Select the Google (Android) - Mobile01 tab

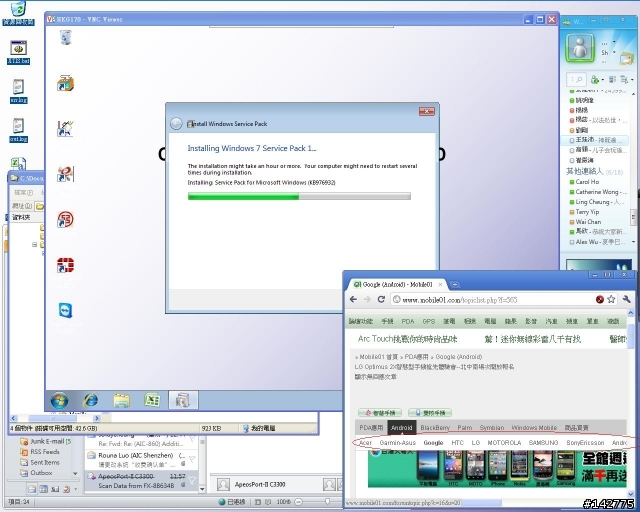click(398, 284)
